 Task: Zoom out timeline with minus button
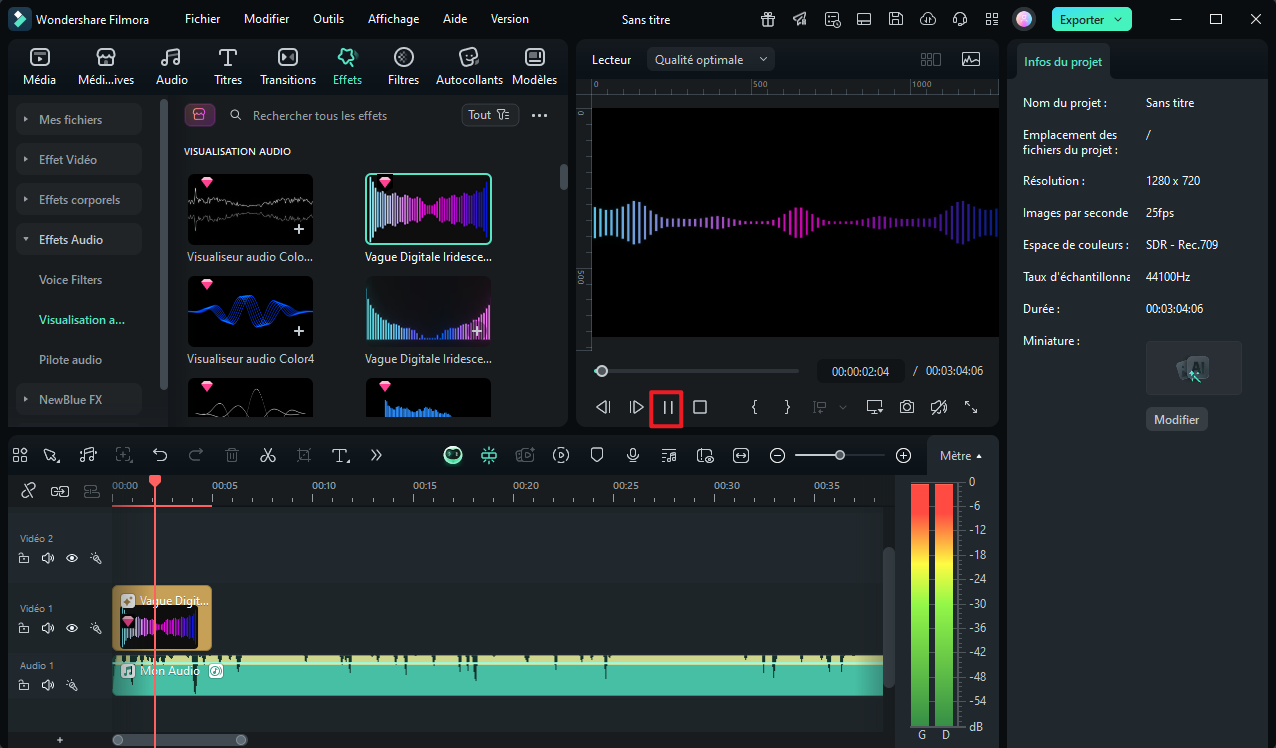(x=777, y=455)
